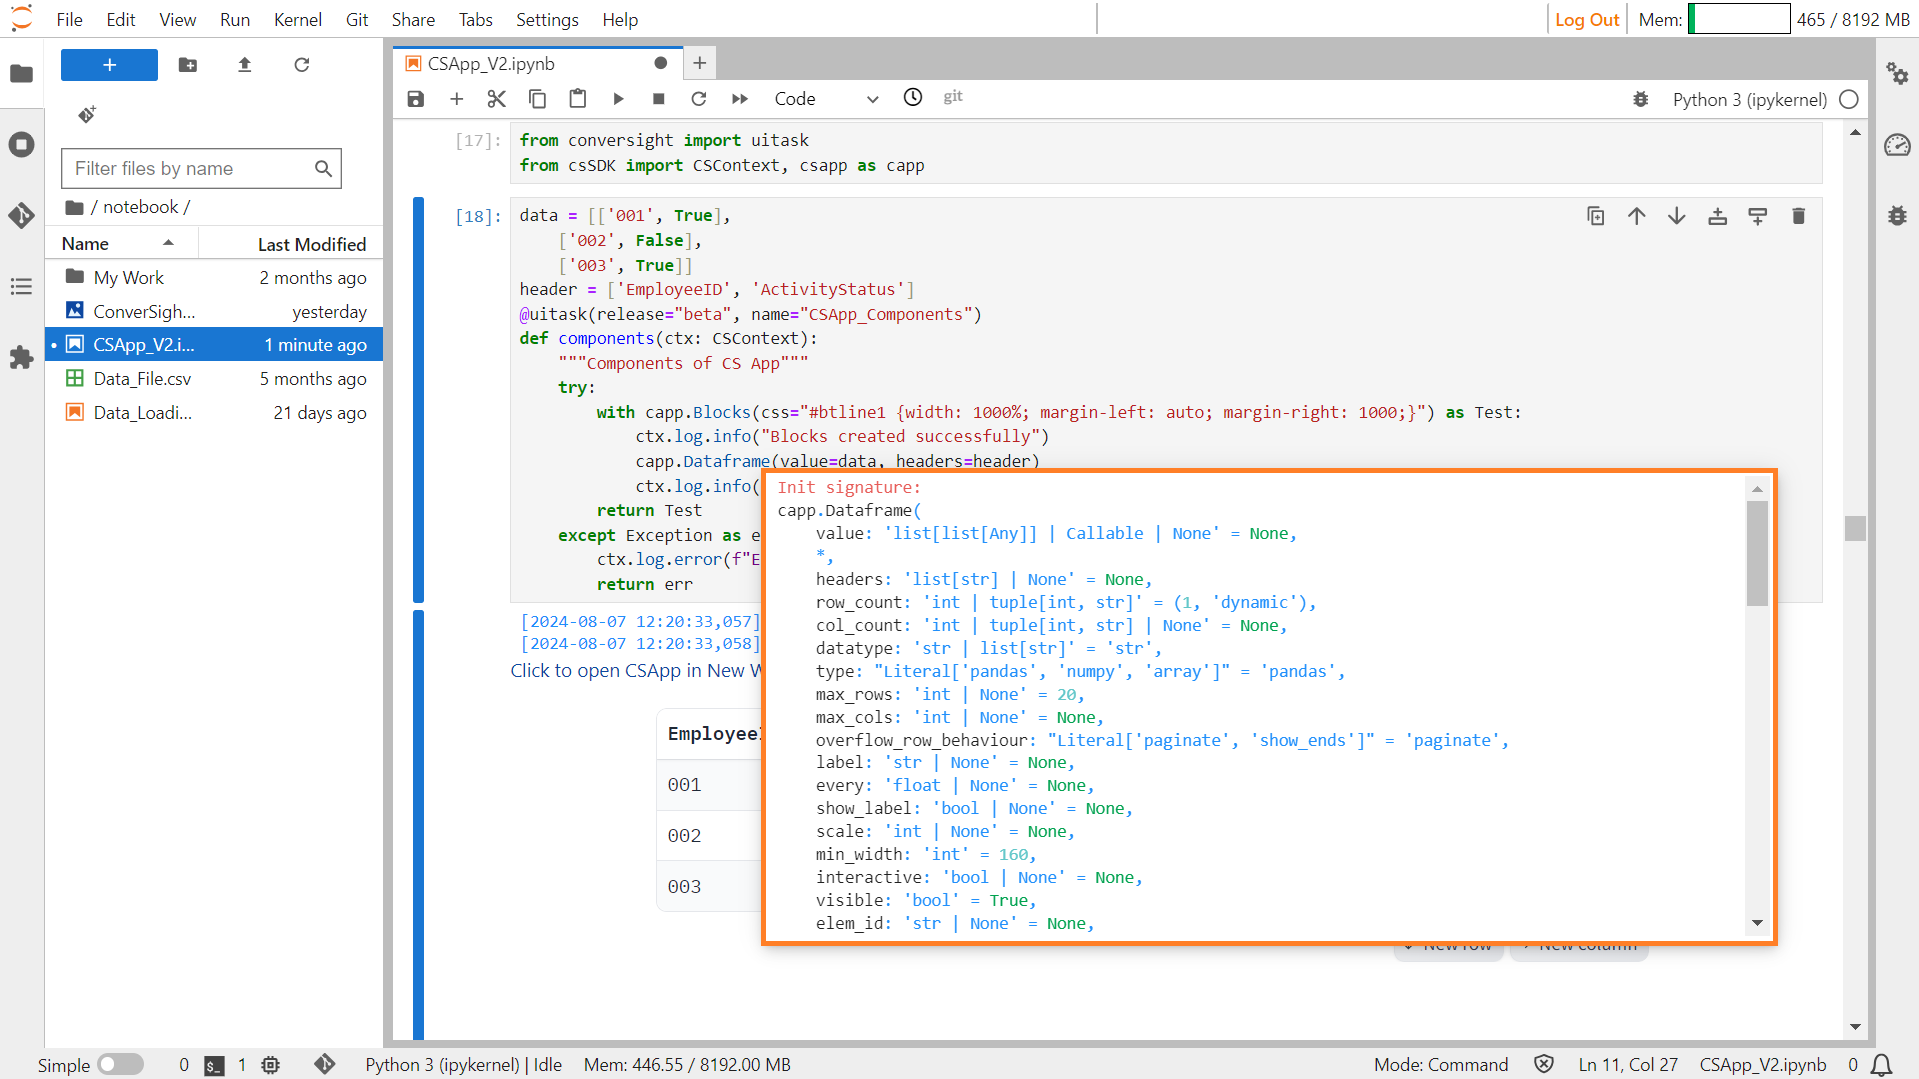Open the Share menu
Viewport: 1919px width, 1079px height.
pyautogui.click(x=413, y=19)
